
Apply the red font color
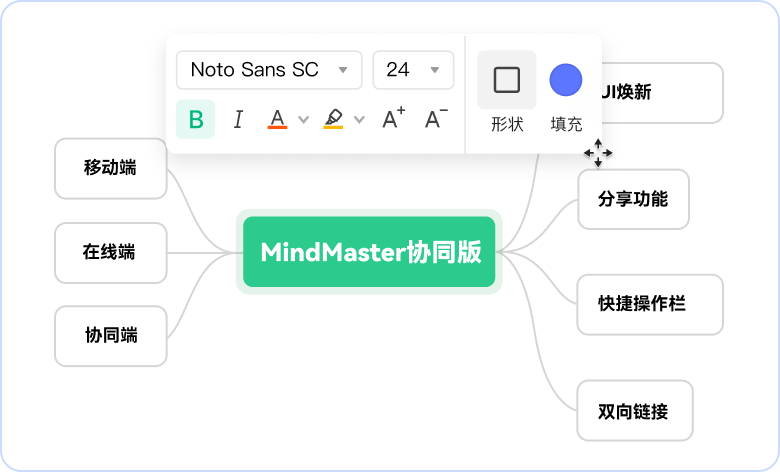click(277, 119)
